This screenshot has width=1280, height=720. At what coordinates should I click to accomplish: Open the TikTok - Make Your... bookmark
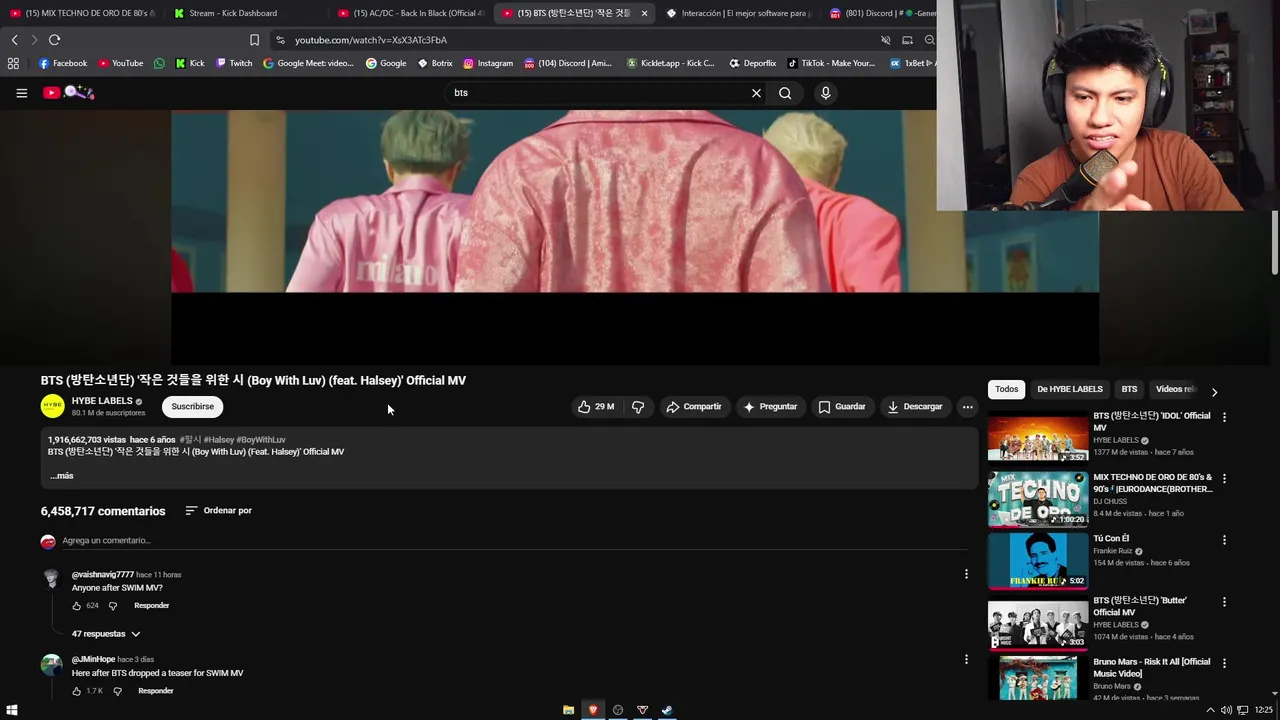(831, 63)
